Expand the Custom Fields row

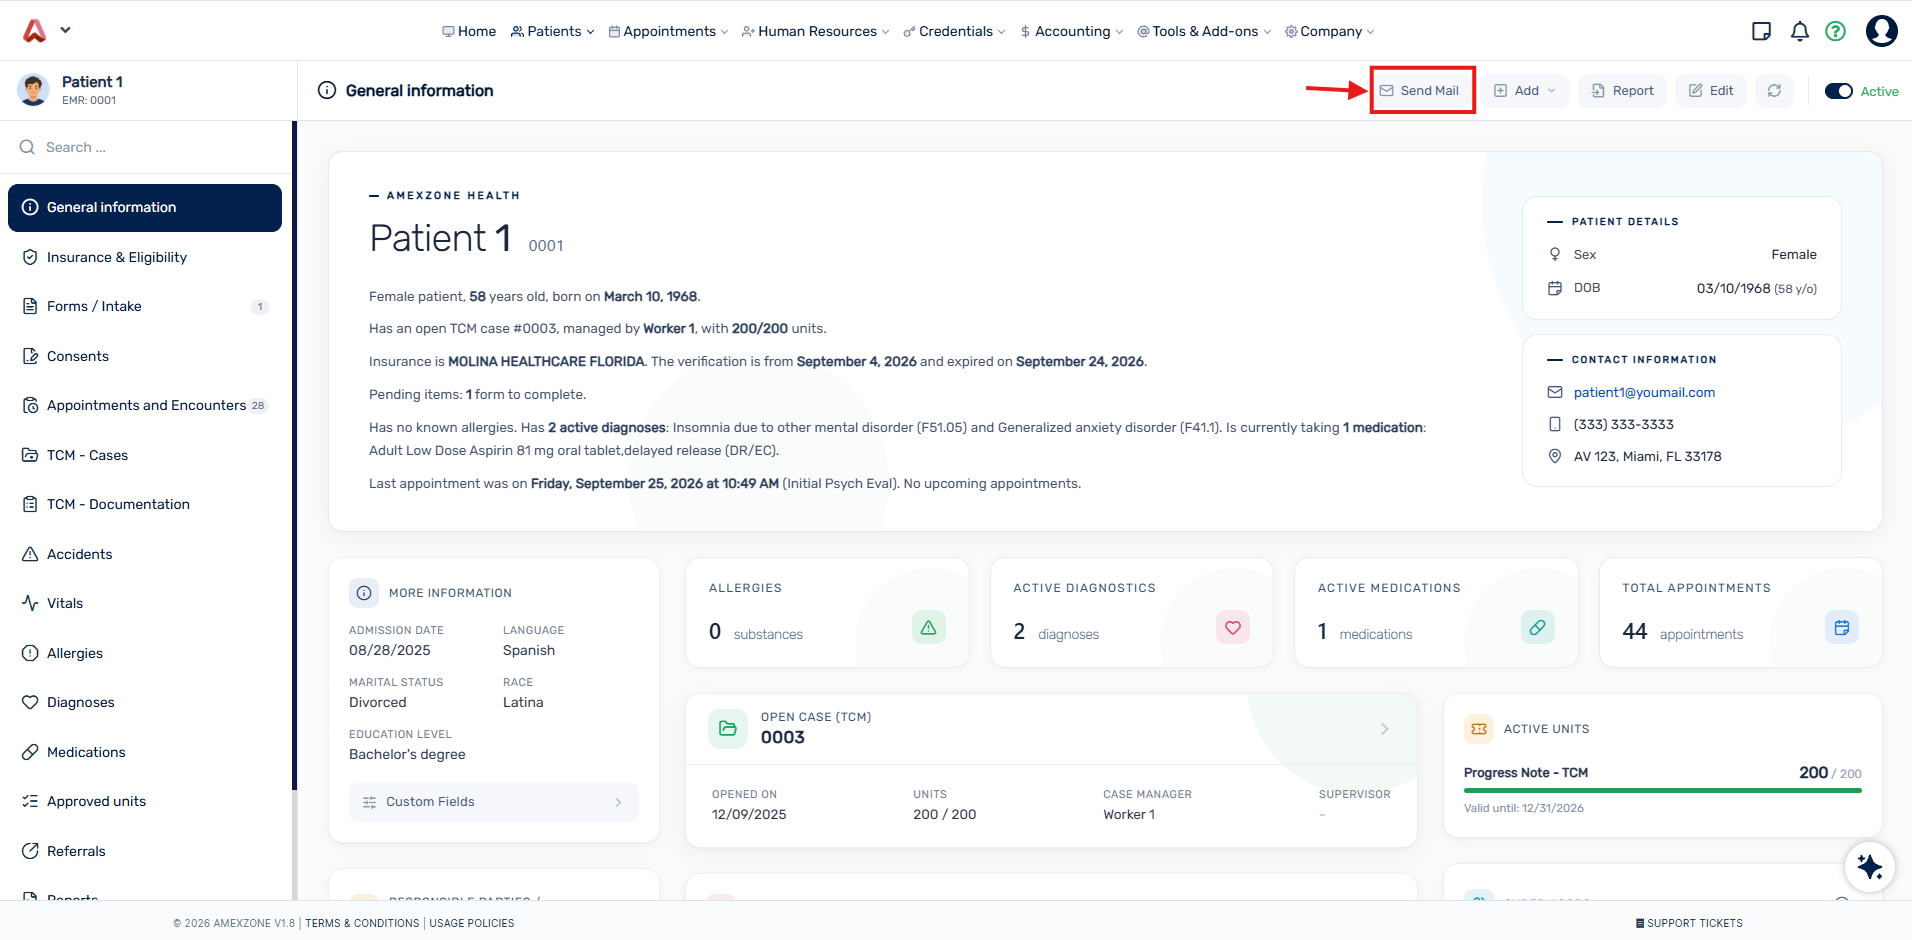[x=493, y=802]
